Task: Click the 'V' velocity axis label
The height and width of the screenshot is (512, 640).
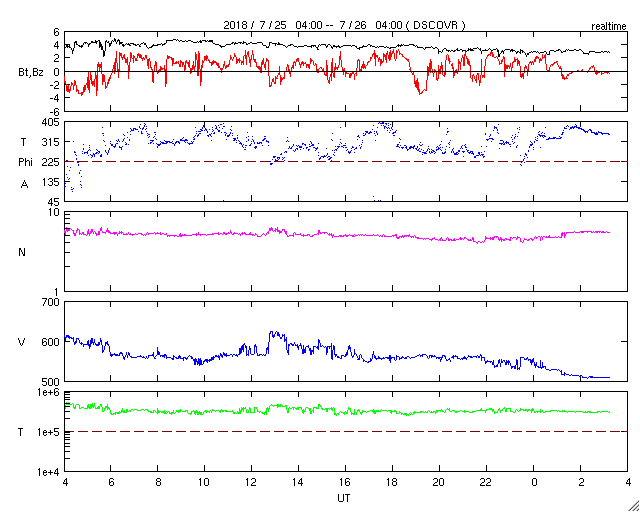Action: click(x=22, y=342)
